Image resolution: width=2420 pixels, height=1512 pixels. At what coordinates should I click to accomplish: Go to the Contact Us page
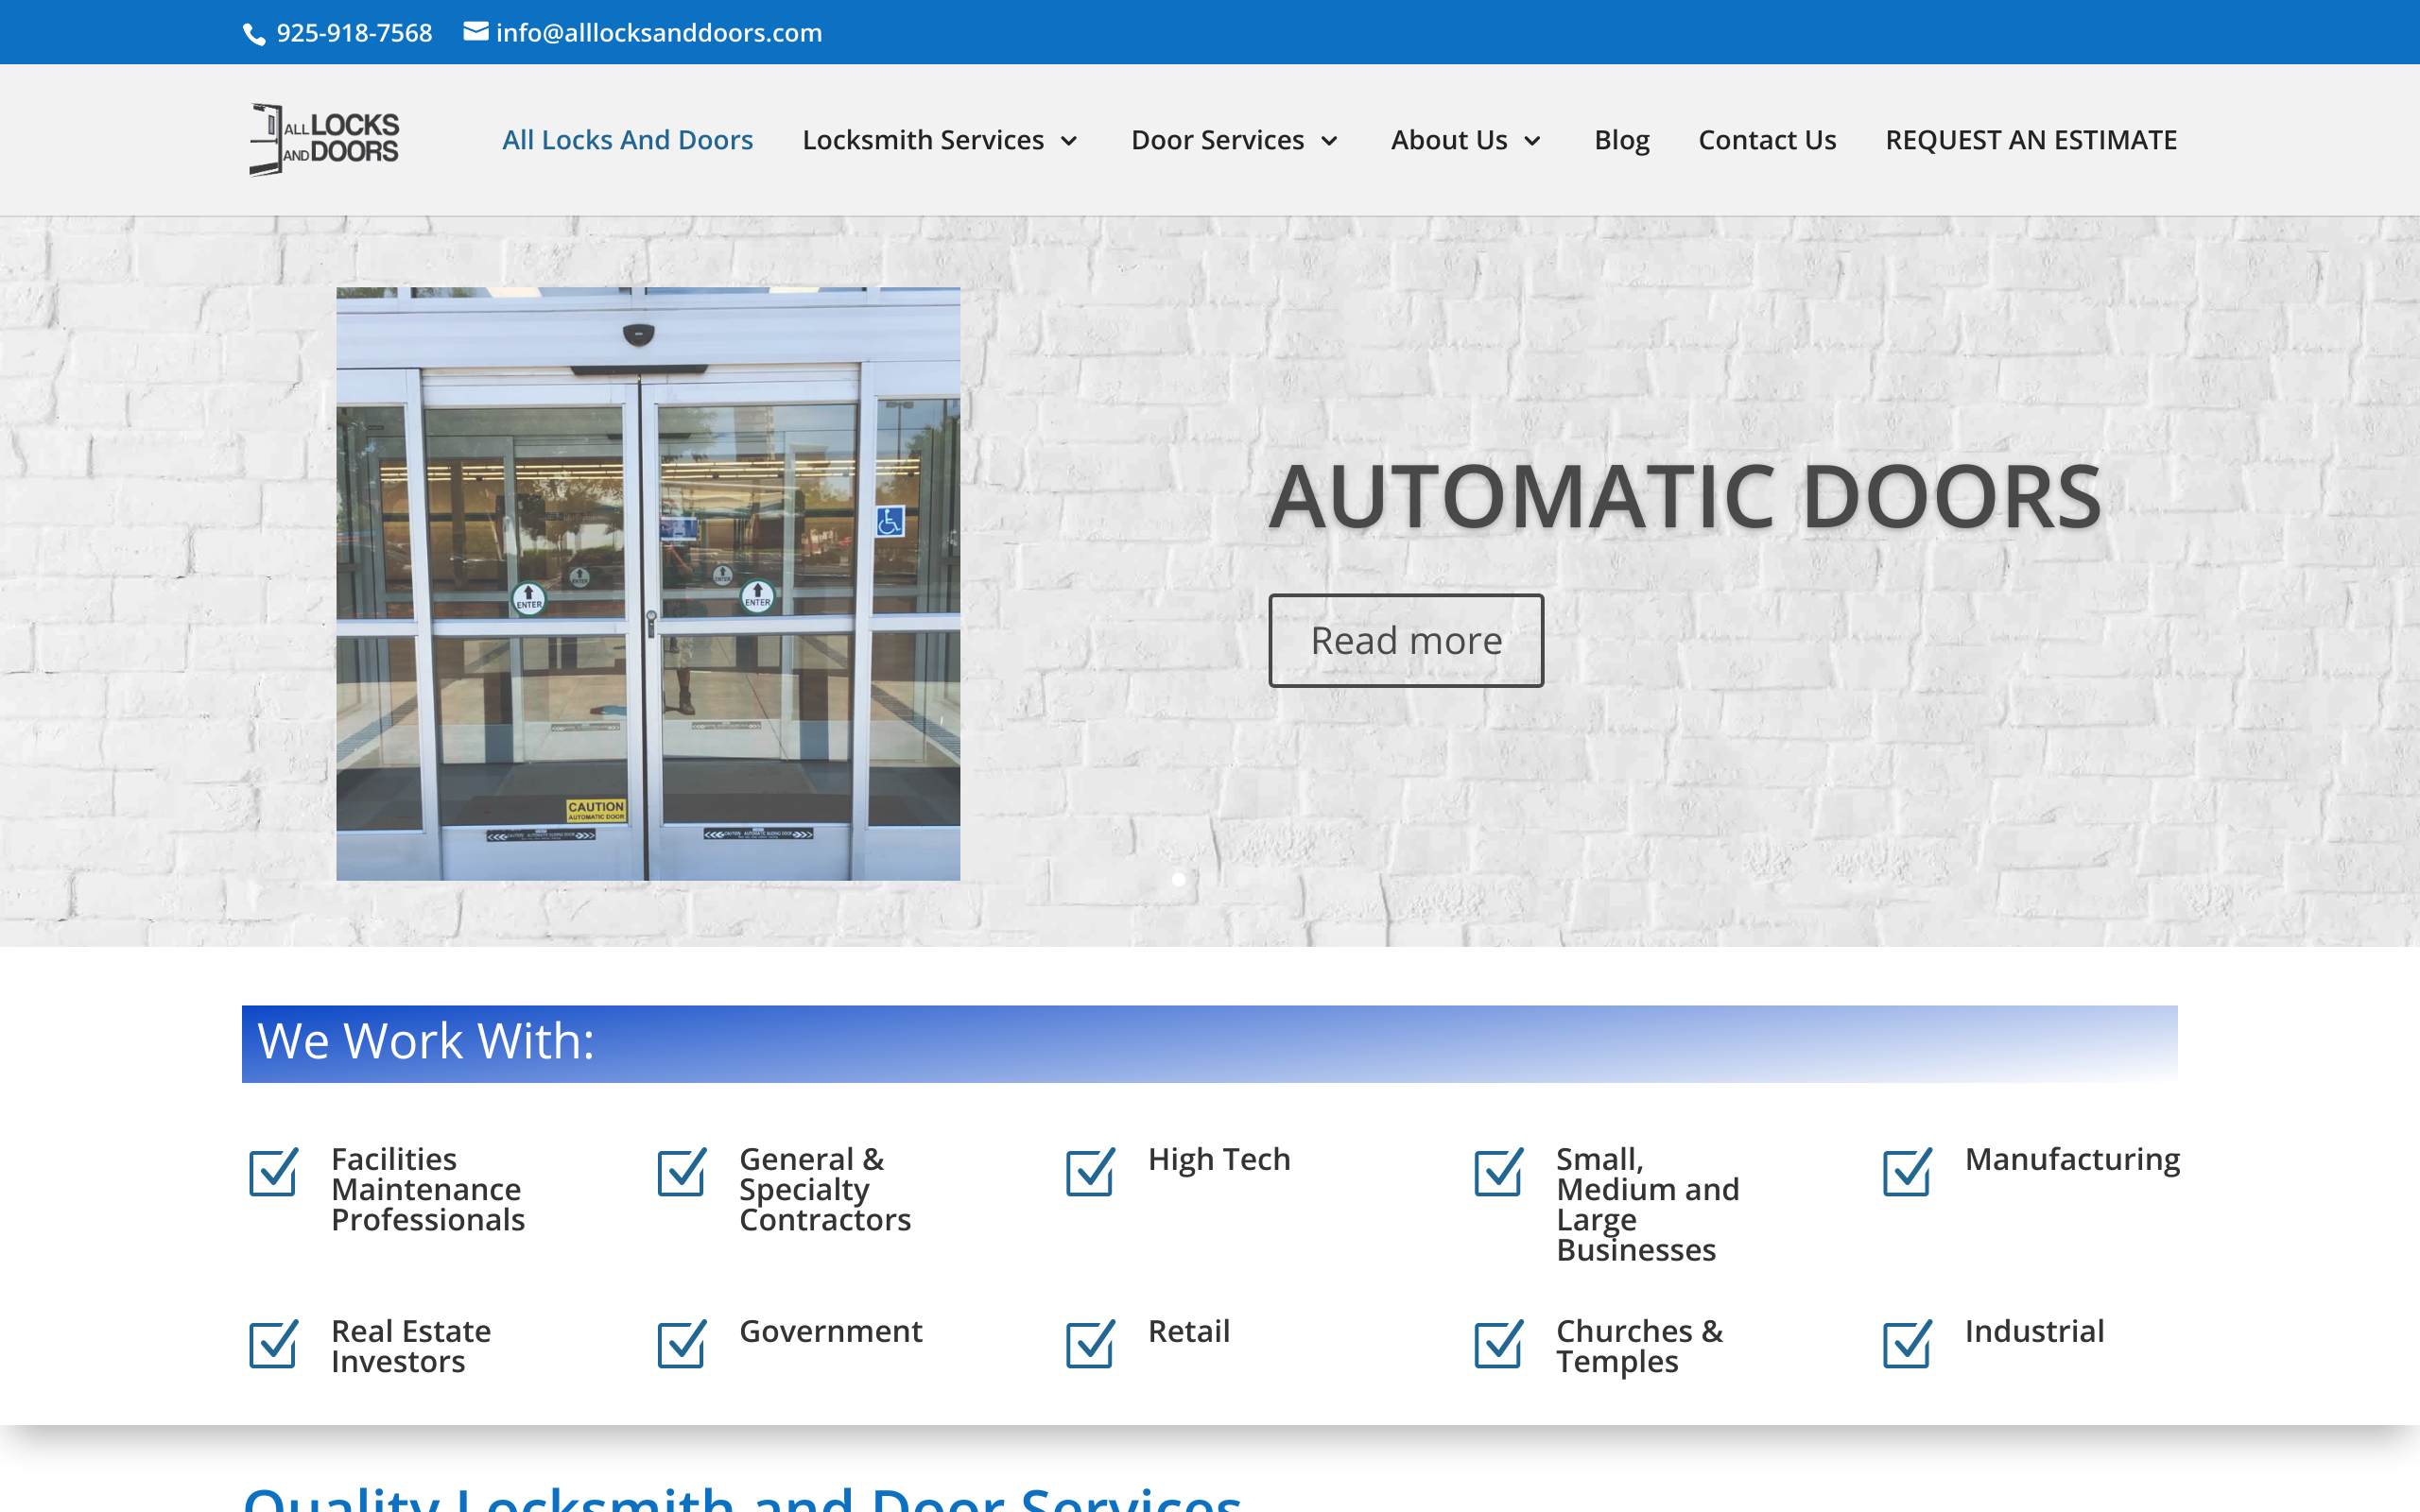(1766, 140)
